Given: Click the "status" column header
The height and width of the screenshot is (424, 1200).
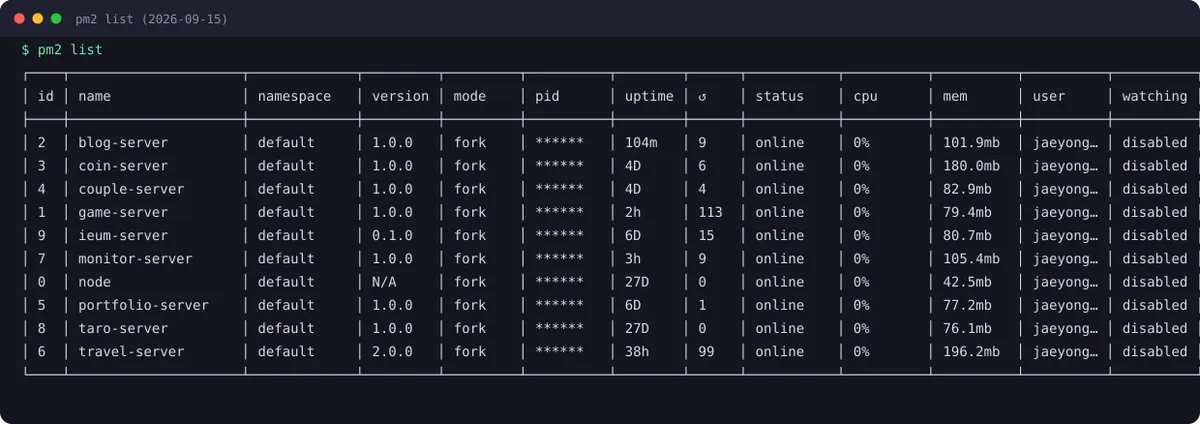Looking at the screenshot, I should [x=779, y=96].
